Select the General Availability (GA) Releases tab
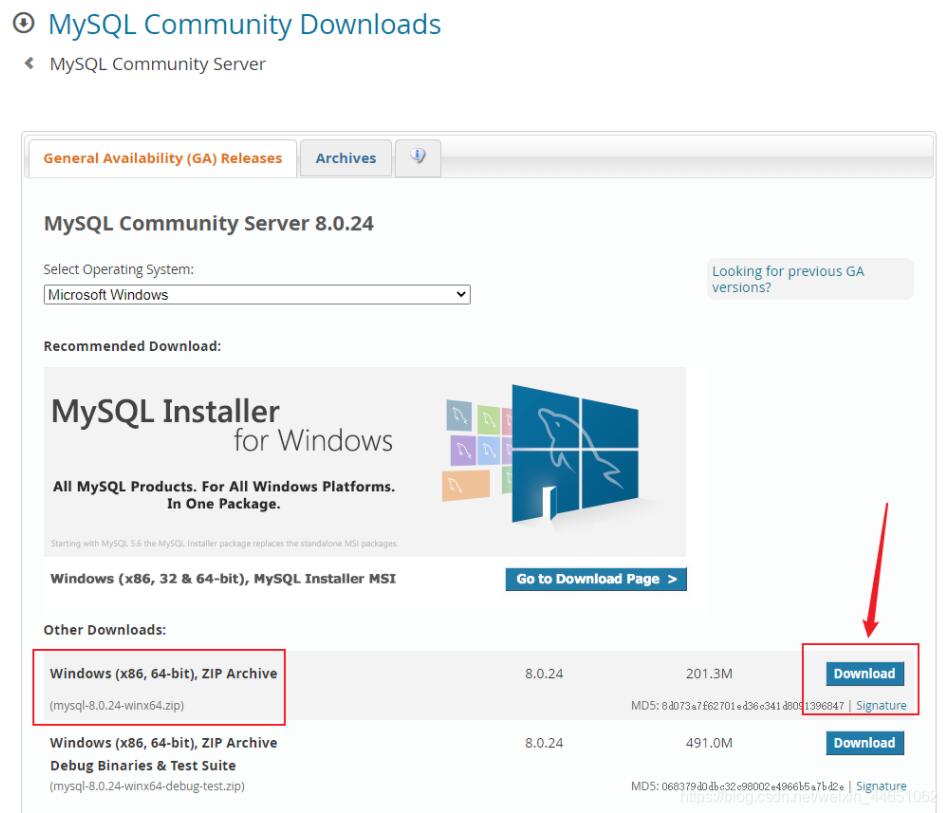 161,157
